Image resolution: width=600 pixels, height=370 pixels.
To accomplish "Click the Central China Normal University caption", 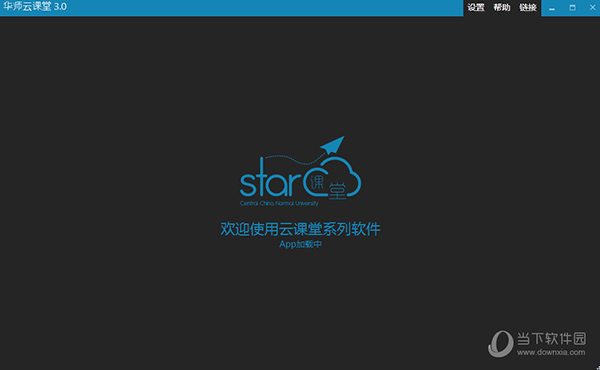I will tap(279, 203).
